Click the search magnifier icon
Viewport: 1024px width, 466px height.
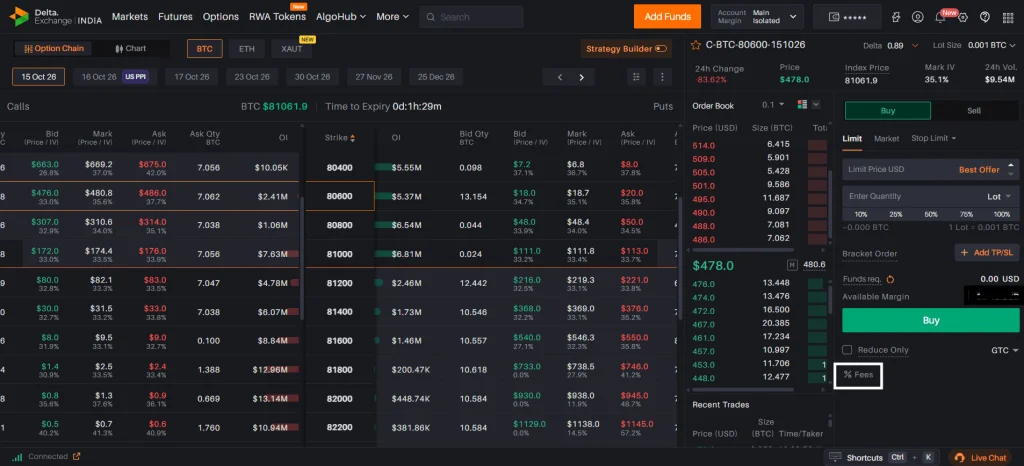coord(430,17)
